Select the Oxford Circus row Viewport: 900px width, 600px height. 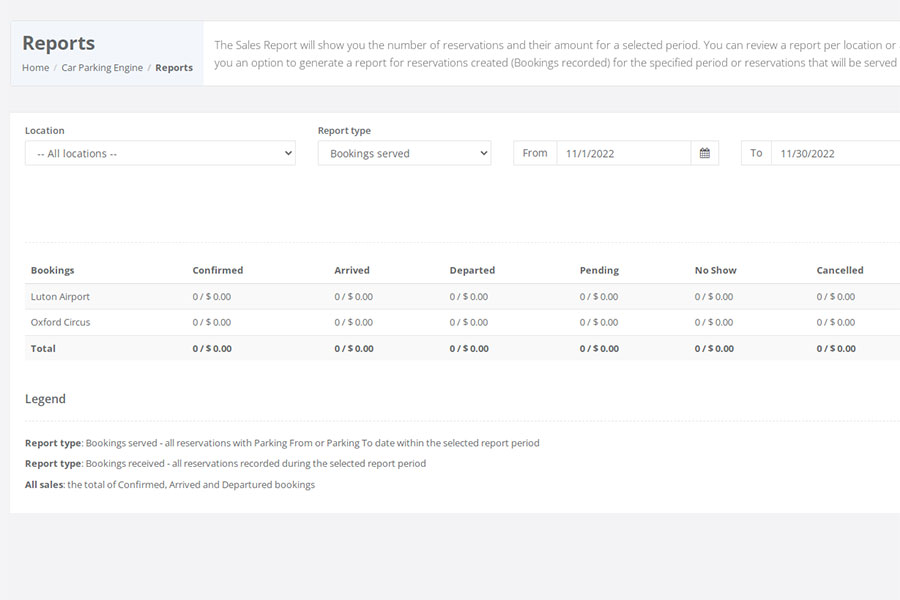pos(463,323)
